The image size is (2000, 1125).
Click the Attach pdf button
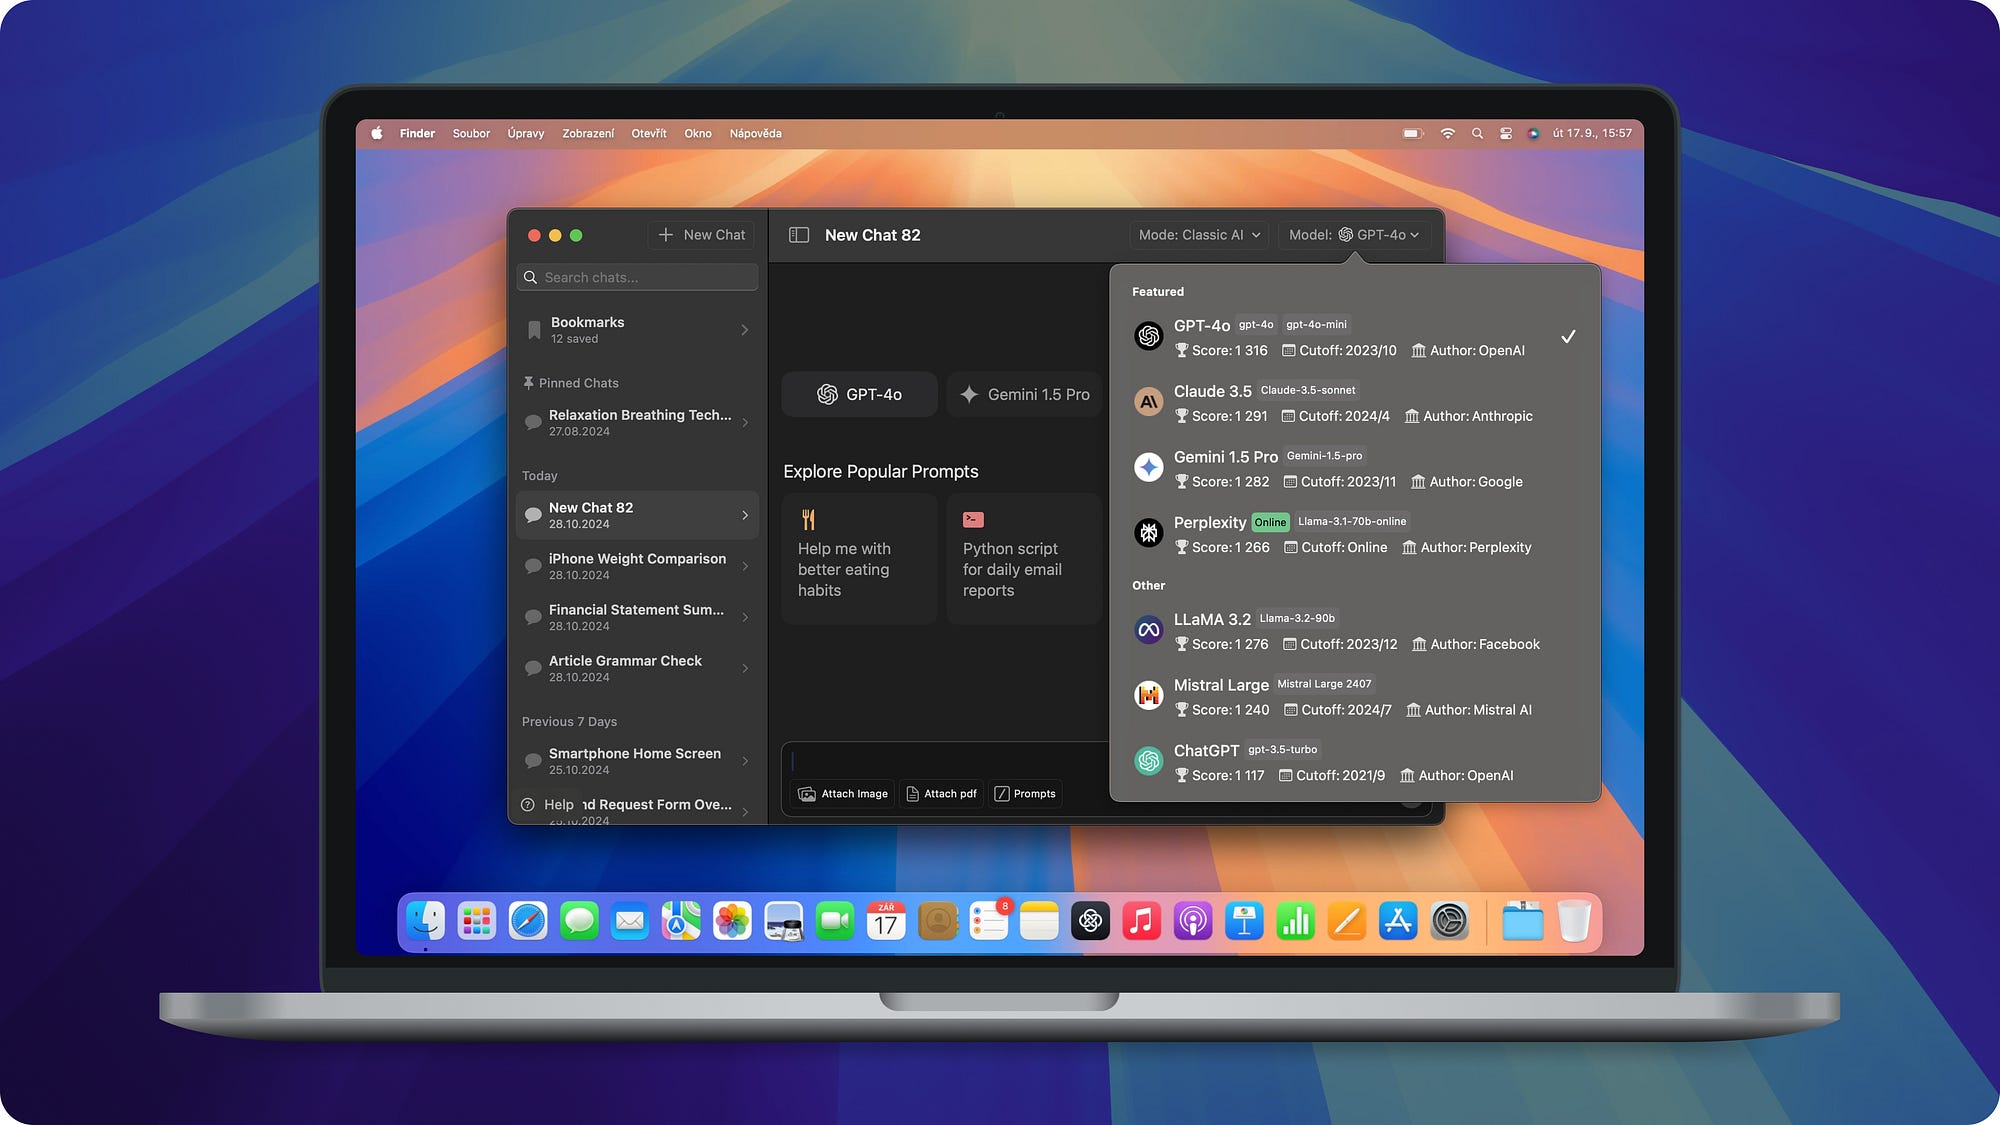(941, 794)
